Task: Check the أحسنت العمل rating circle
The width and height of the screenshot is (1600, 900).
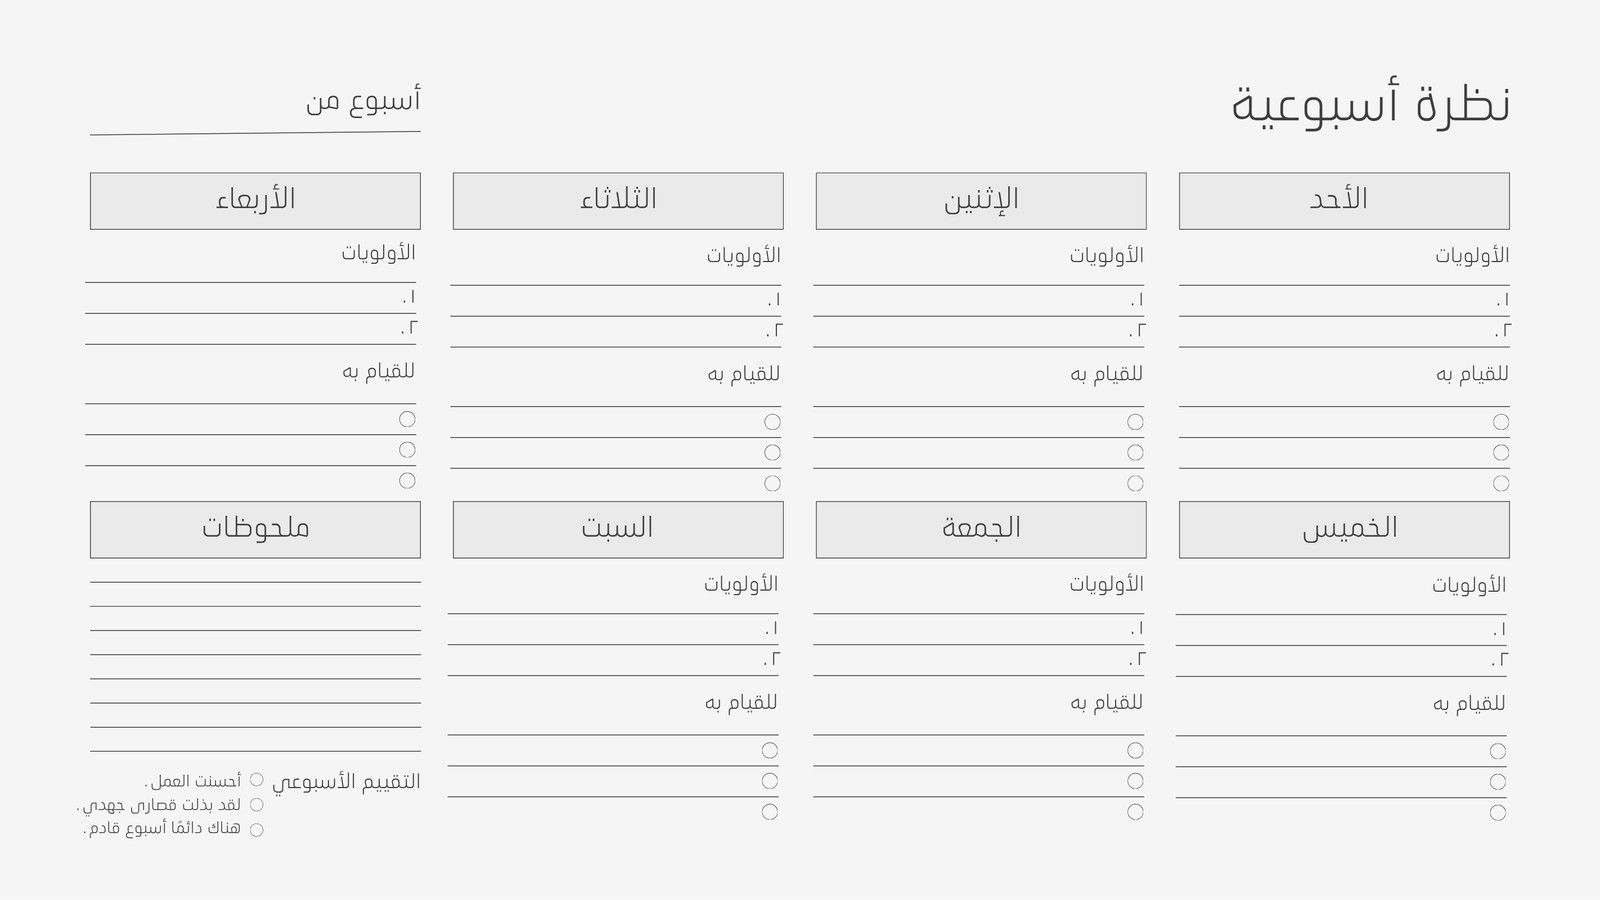Action: [257, 780]
